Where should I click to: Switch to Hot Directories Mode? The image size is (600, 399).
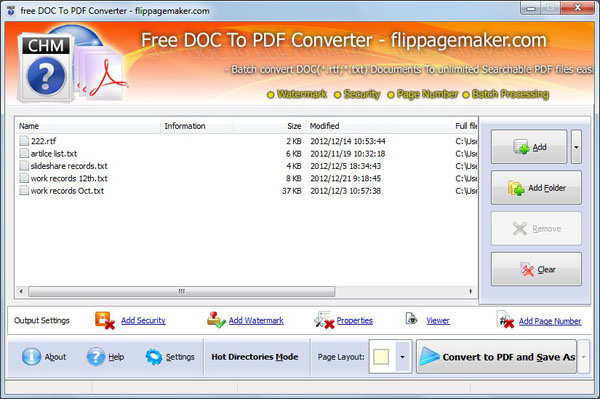coord(255,357)
